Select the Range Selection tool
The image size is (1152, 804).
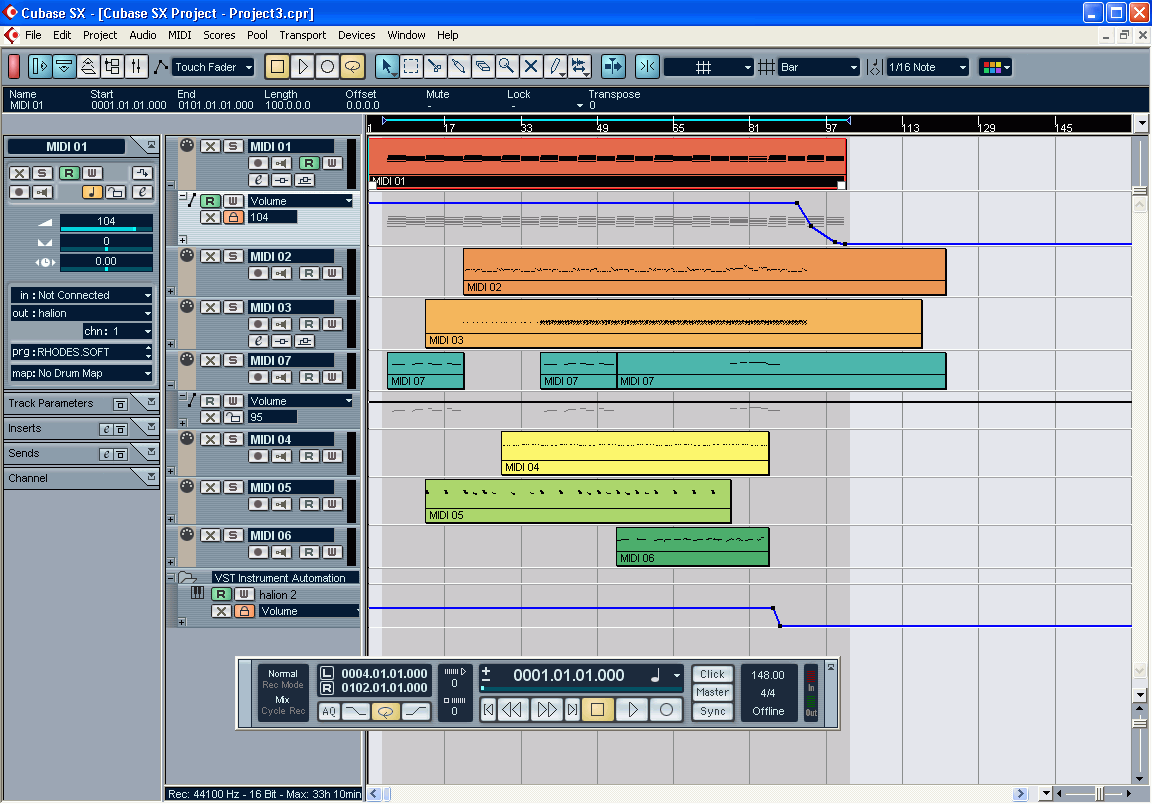411,67
